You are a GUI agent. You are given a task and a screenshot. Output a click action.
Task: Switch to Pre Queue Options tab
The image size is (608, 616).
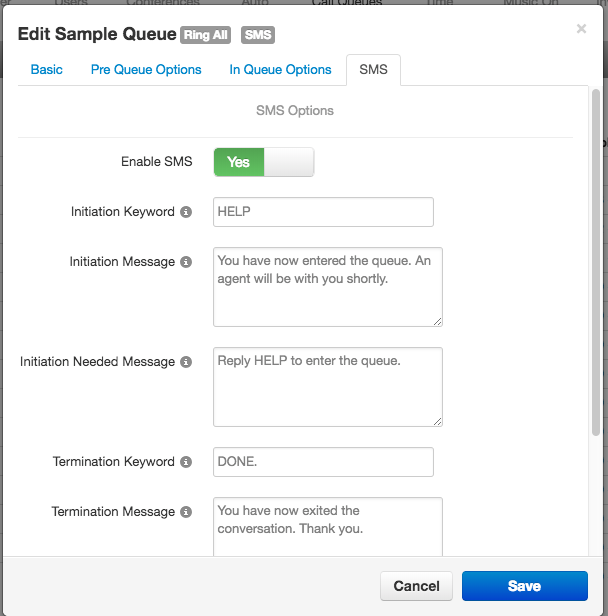146,69
